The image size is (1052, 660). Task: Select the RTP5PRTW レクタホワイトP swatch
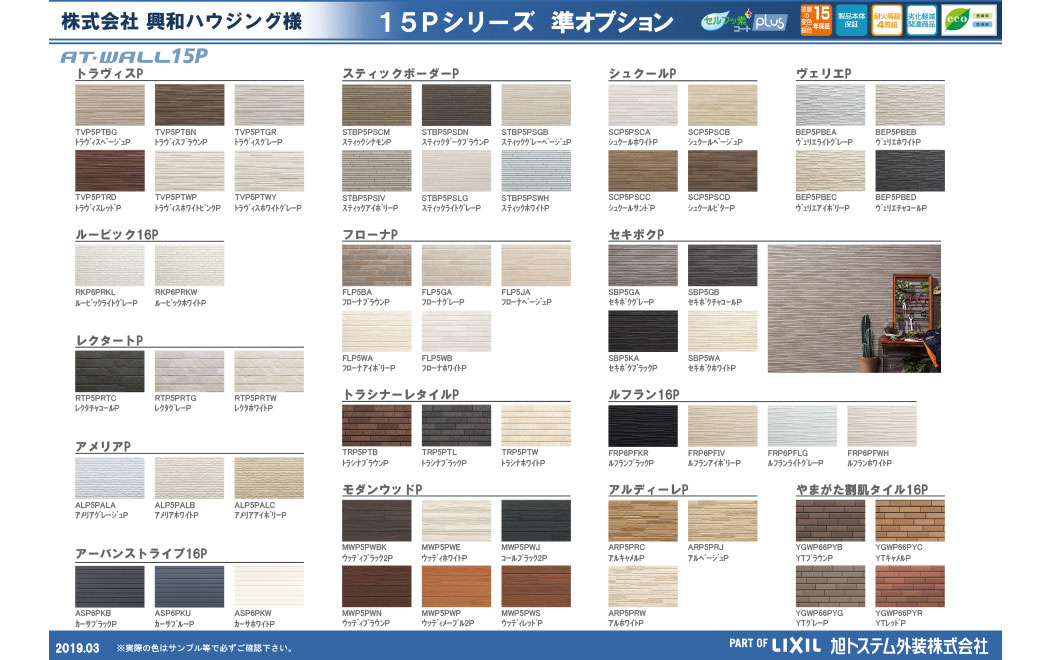[x=269, y=371]
